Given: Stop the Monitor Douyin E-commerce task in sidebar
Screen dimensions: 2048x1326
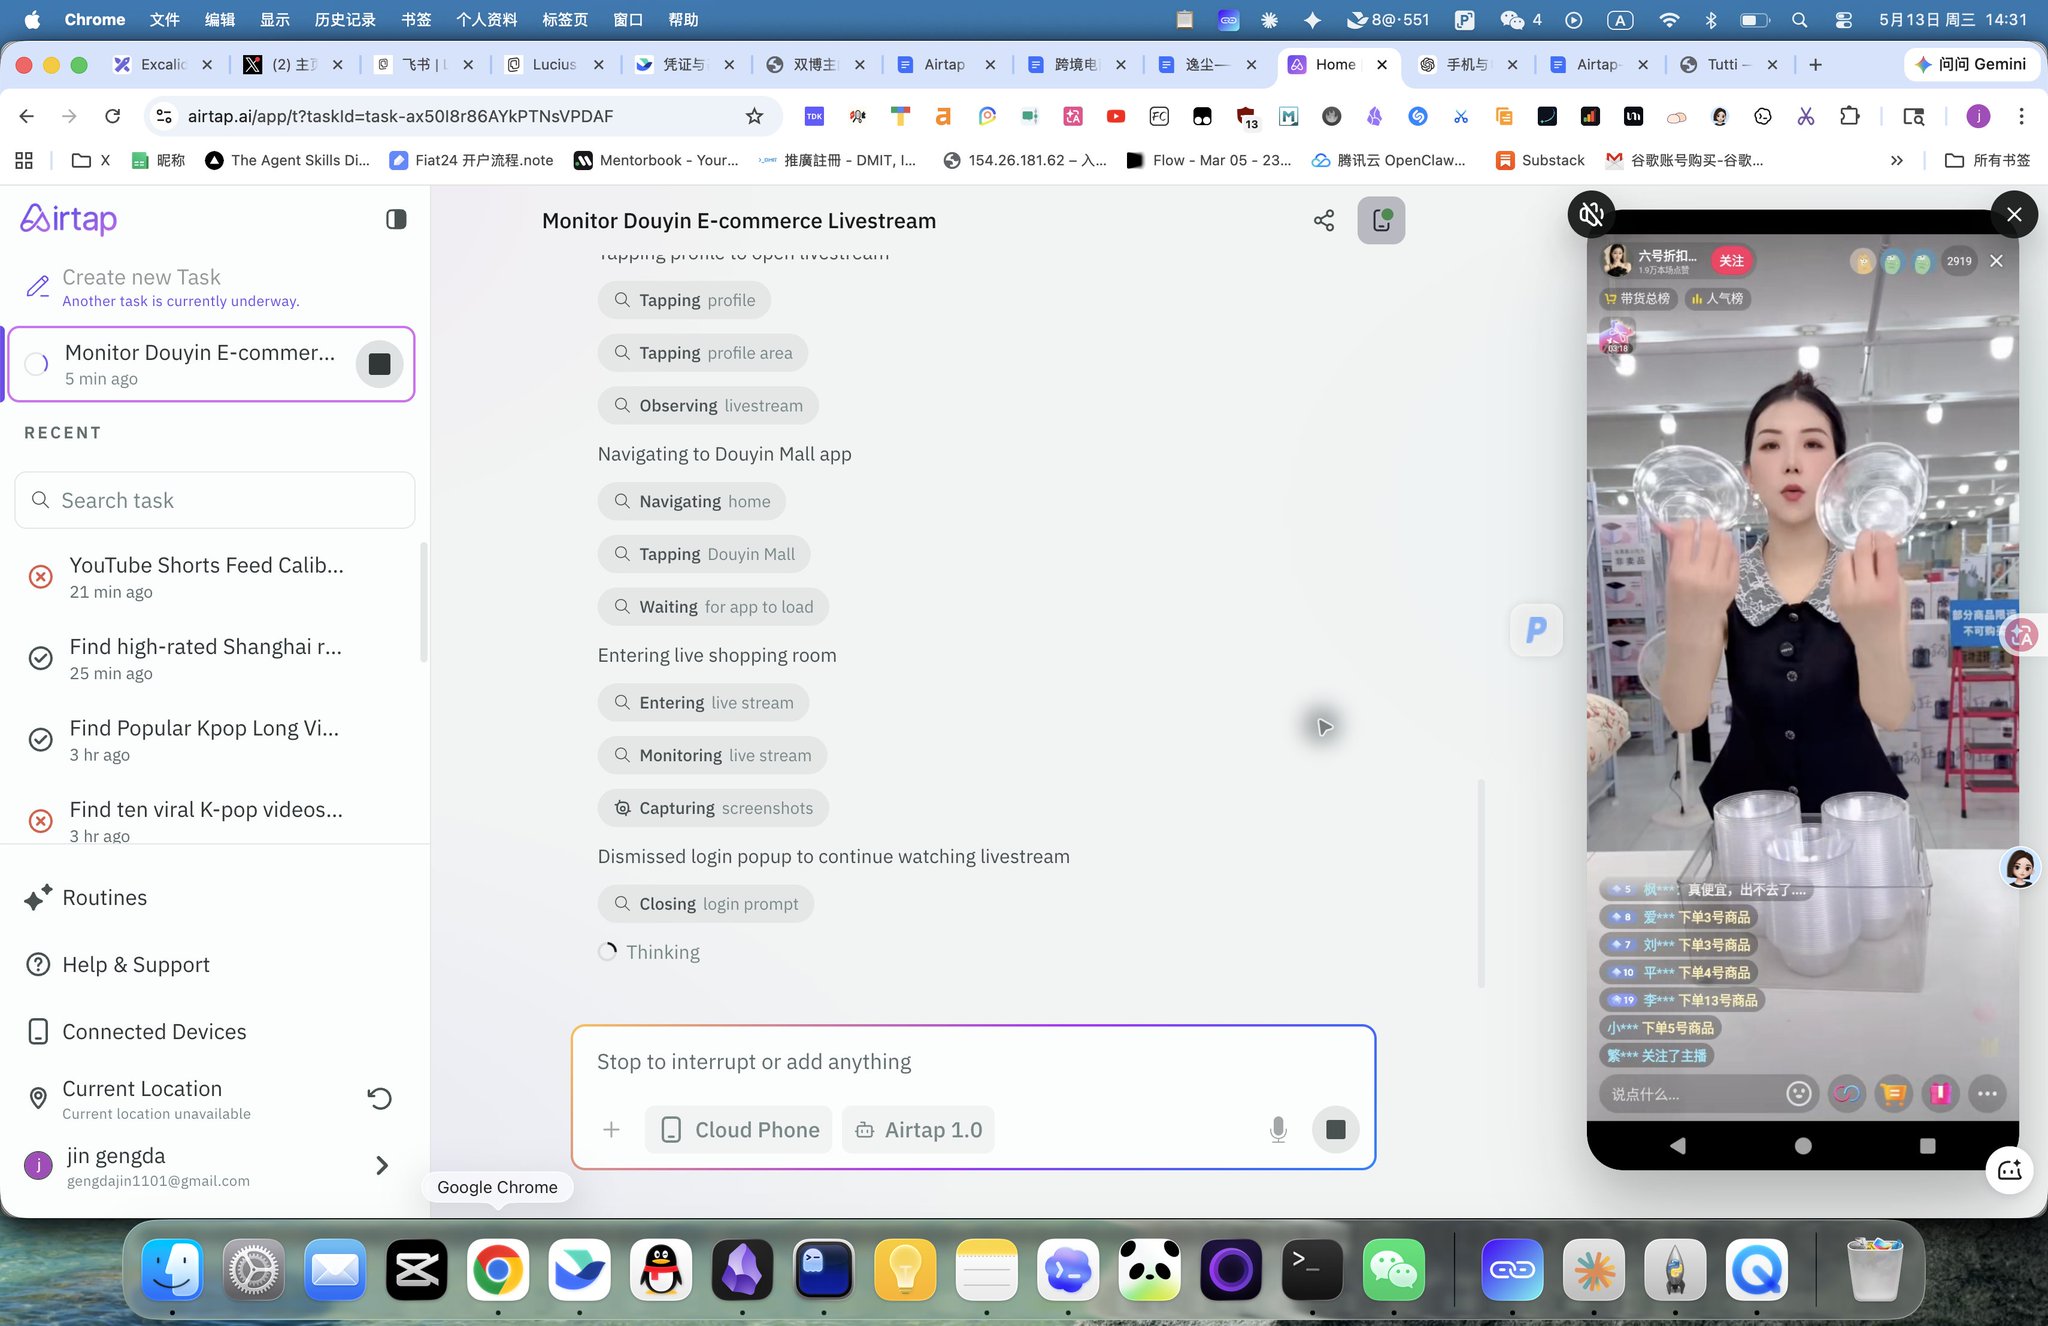Looking at the screenshot, I should [379, 364].
